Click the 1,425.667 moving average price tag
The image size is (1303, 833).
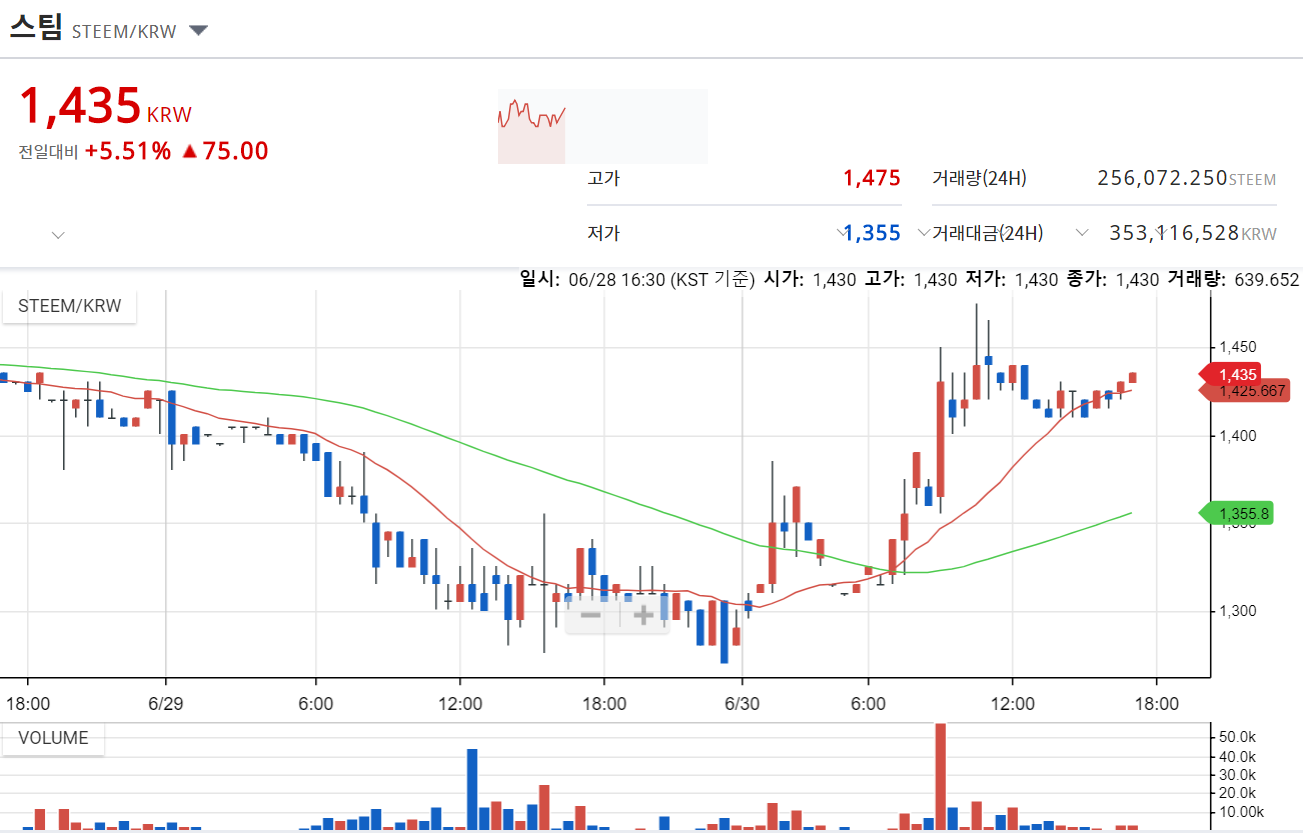point(1246,390)
